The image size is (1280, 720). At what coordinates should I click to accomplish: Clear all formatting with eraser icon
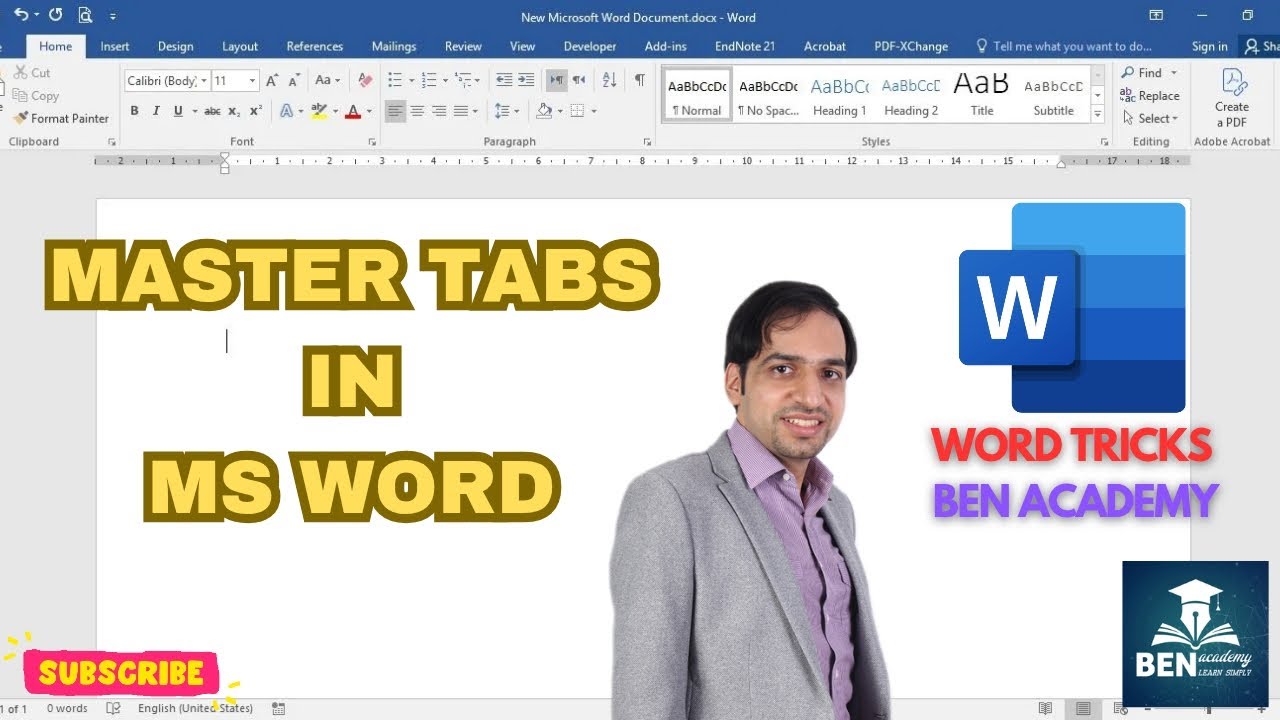tap(365, 80)
